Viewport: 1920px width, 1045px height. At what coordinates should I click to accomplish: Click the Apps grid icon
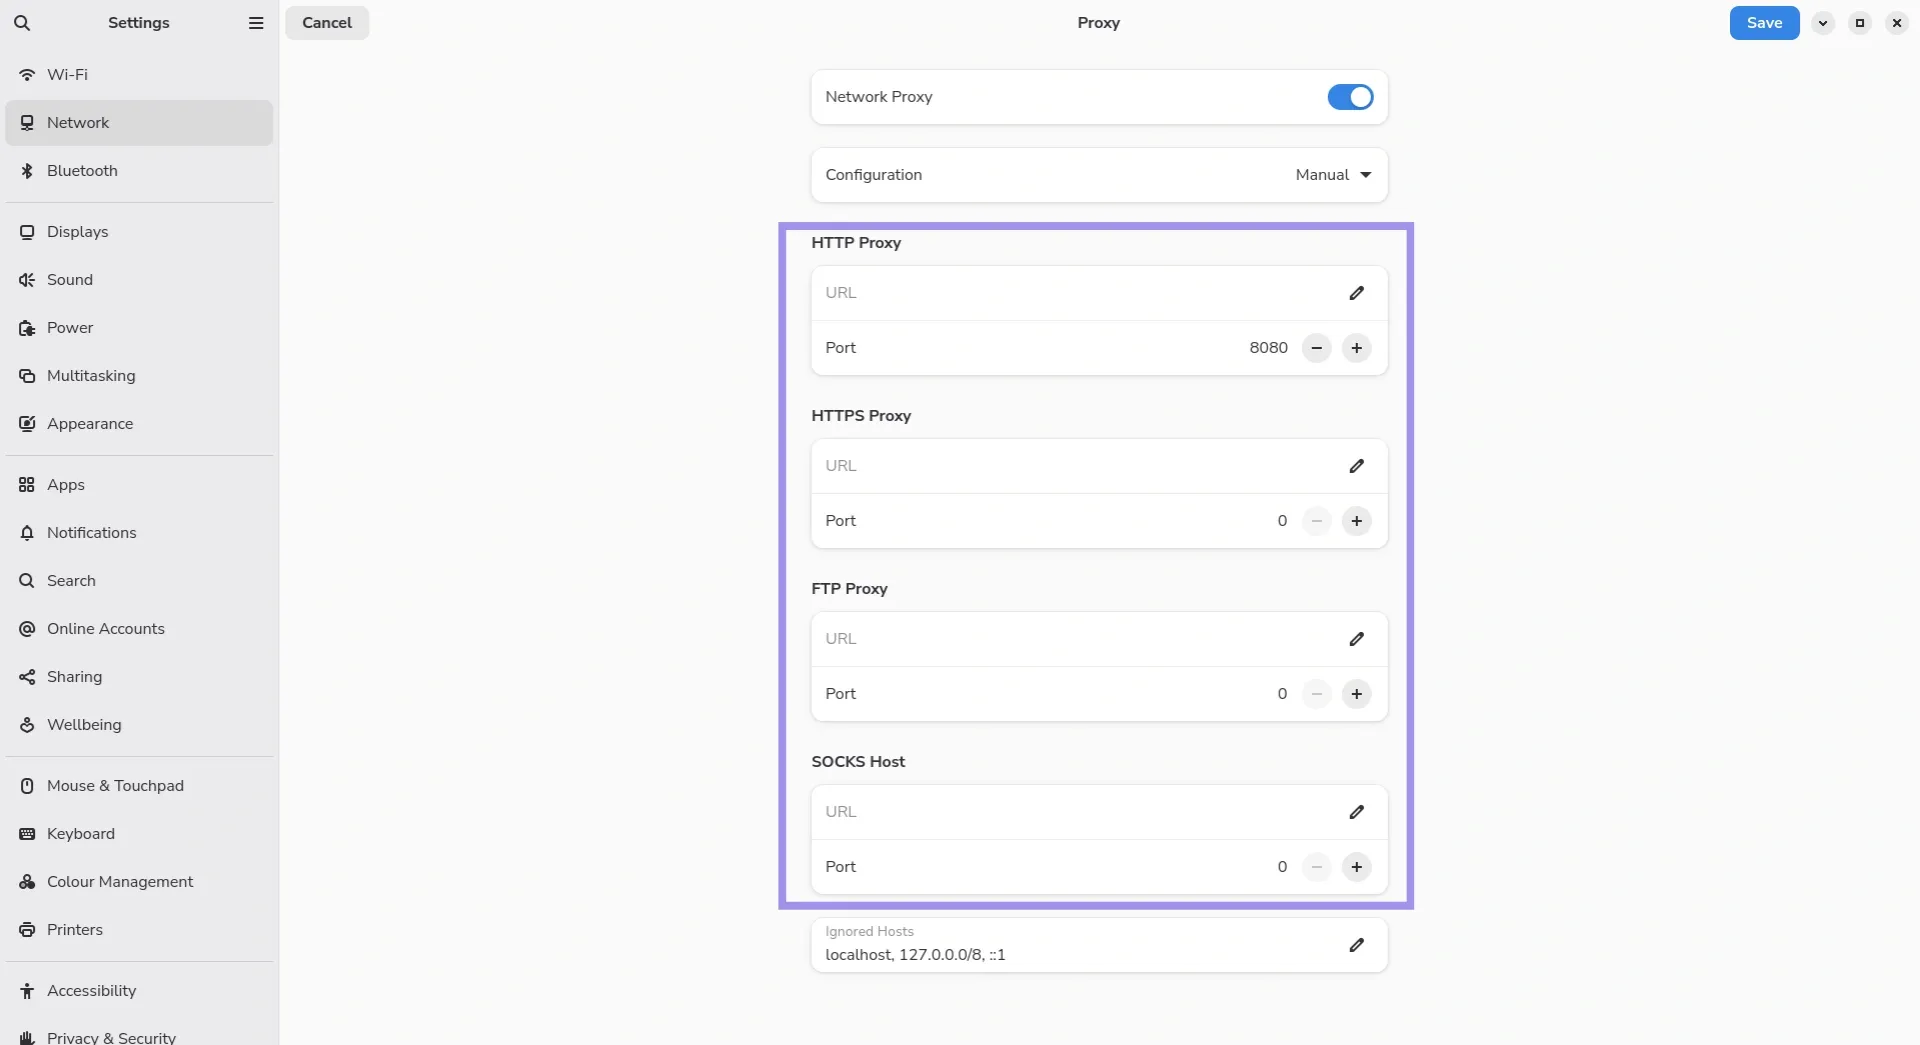27,485
